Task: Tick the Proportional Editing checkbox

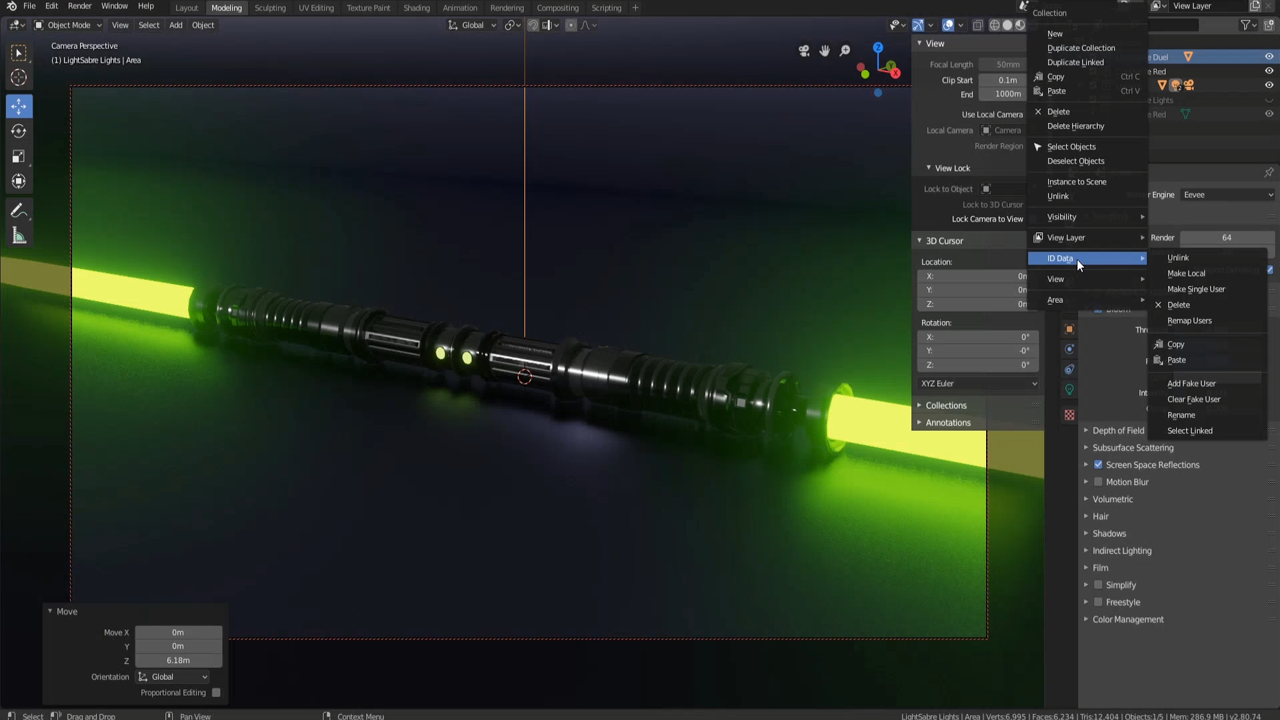Action: tap(216, 692)
